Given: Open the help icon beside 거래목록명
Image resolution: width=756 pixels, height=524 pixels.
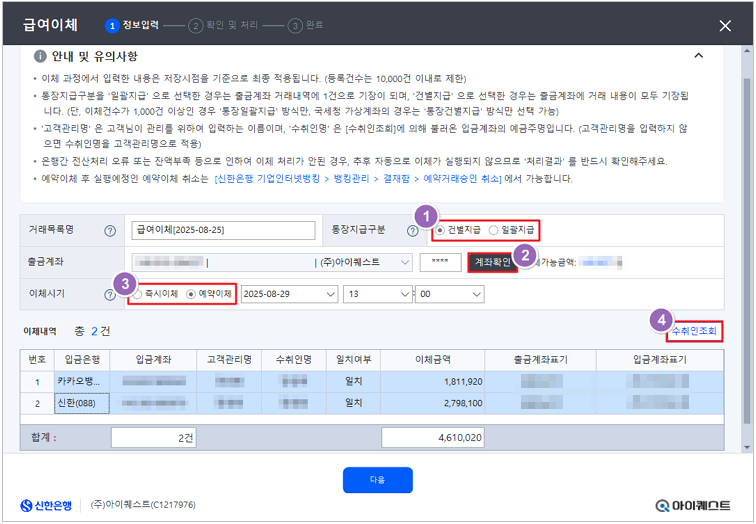Looking at the screenshot, I should 110,231.
